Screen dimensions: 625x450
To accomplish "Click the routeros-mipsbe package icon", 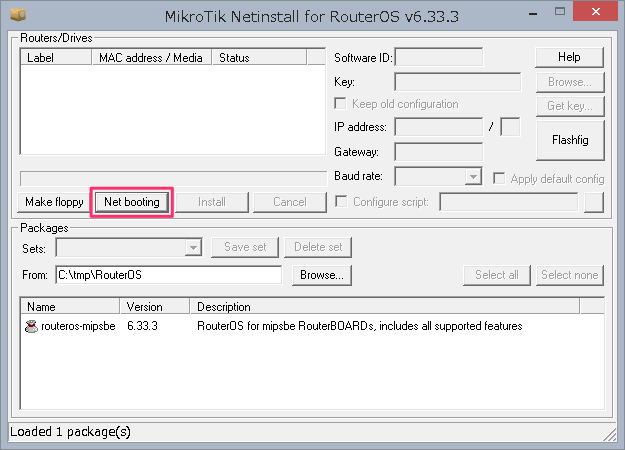I will click(x=31, y=326).
